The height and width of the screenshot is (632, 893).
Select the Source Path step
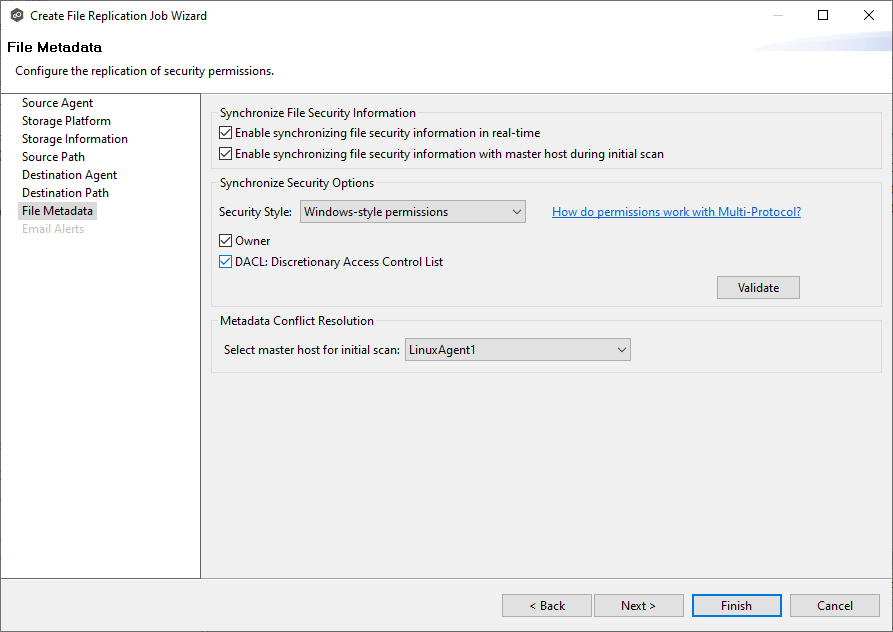point(53,156)
